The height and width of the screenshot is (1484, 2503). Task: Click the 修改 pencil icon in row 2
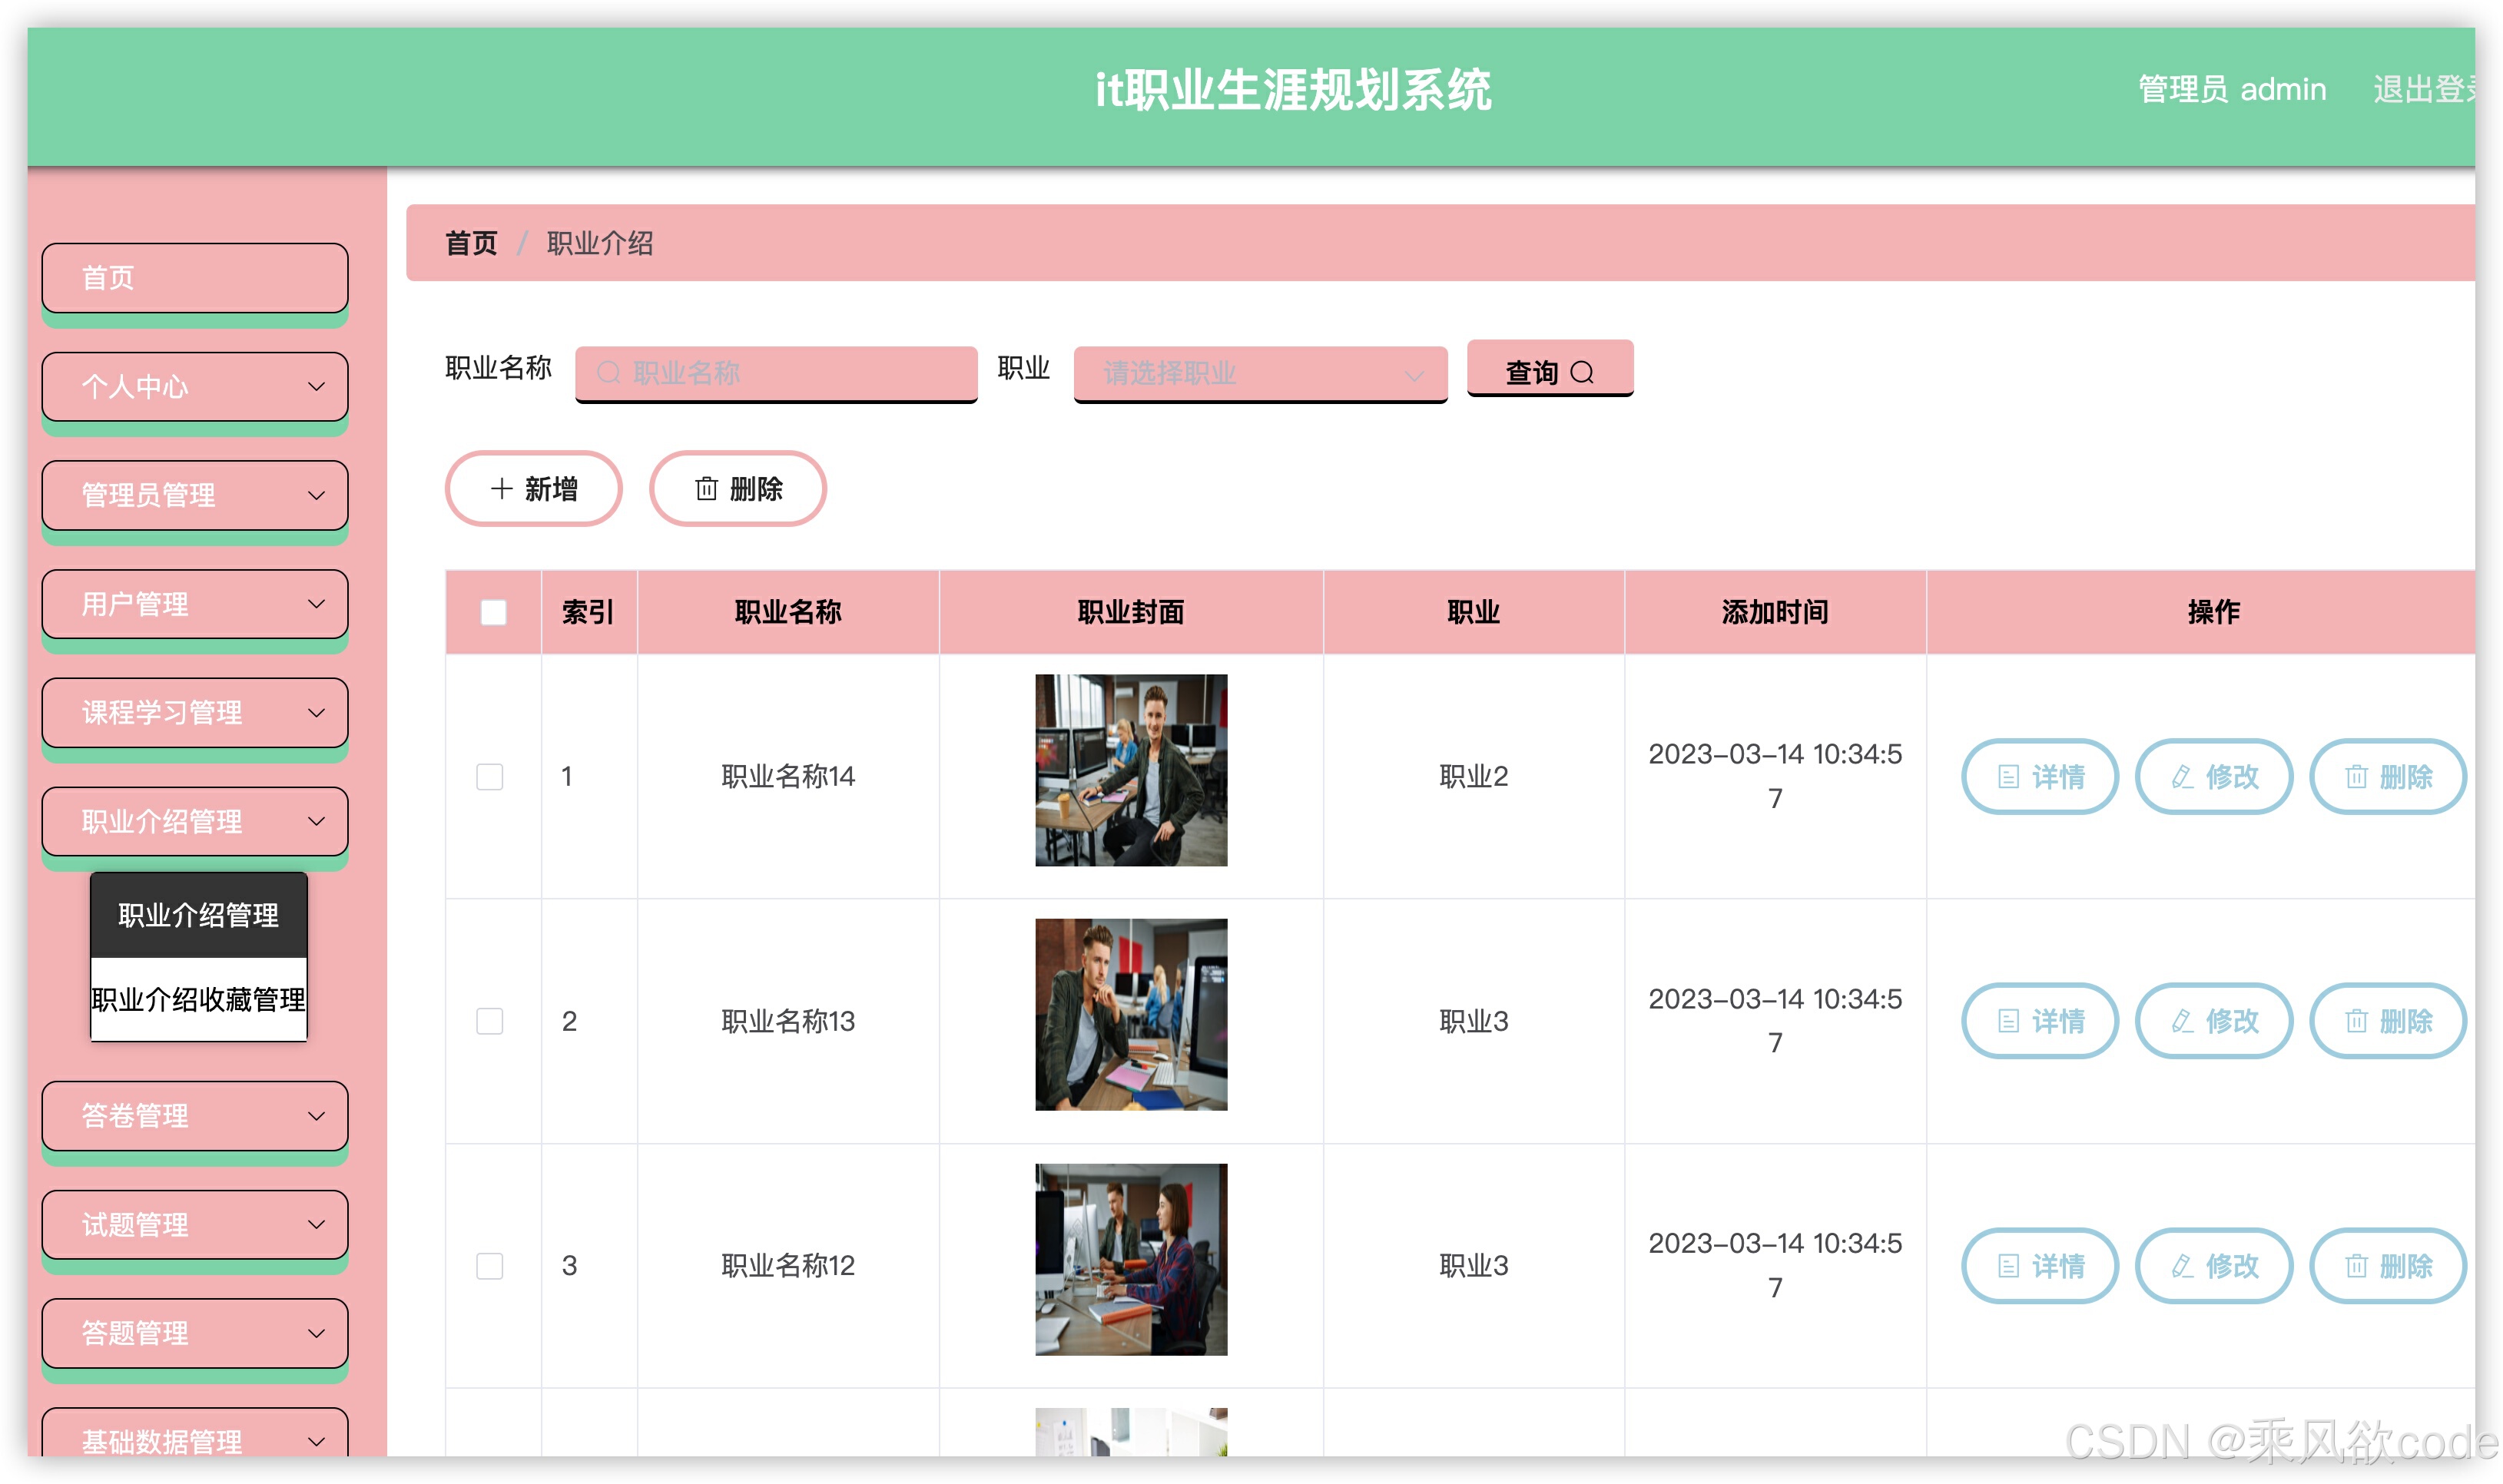pos(2181,1021)
